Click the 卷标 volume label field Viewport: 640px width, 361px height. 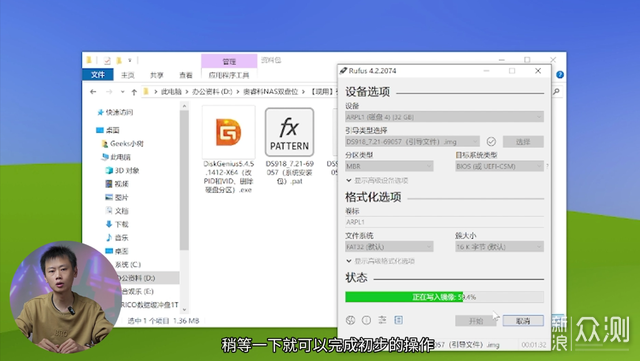pos(444,222)
